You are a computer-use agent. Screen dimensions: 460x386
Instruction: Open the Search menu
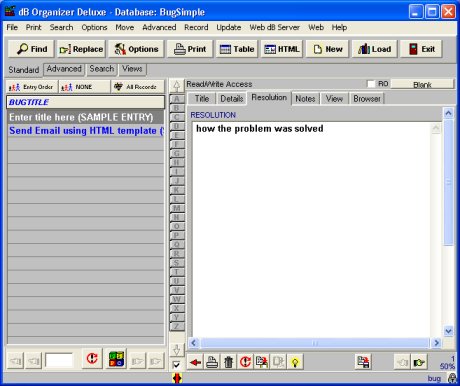(61, 27)
